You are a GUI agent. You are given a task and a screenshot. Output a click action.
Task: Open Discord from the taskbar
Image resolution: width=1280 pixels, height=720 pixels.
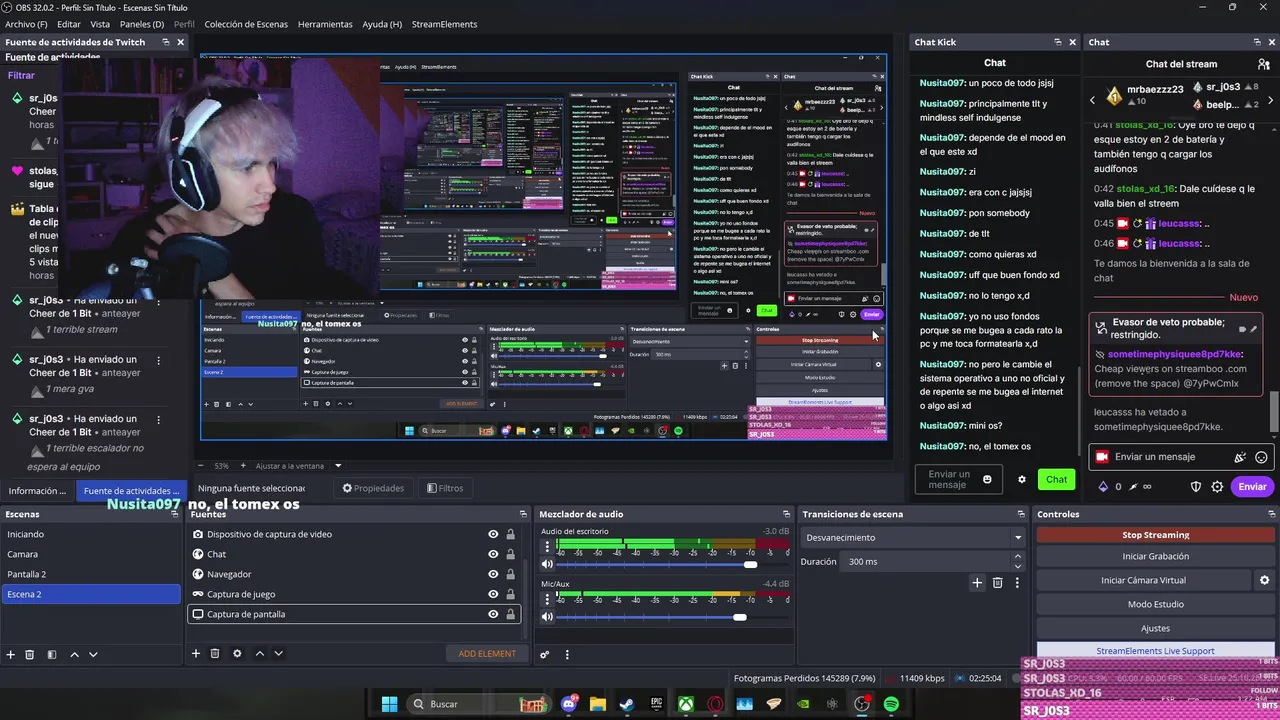pyautogui.click(x=570, y=704)
